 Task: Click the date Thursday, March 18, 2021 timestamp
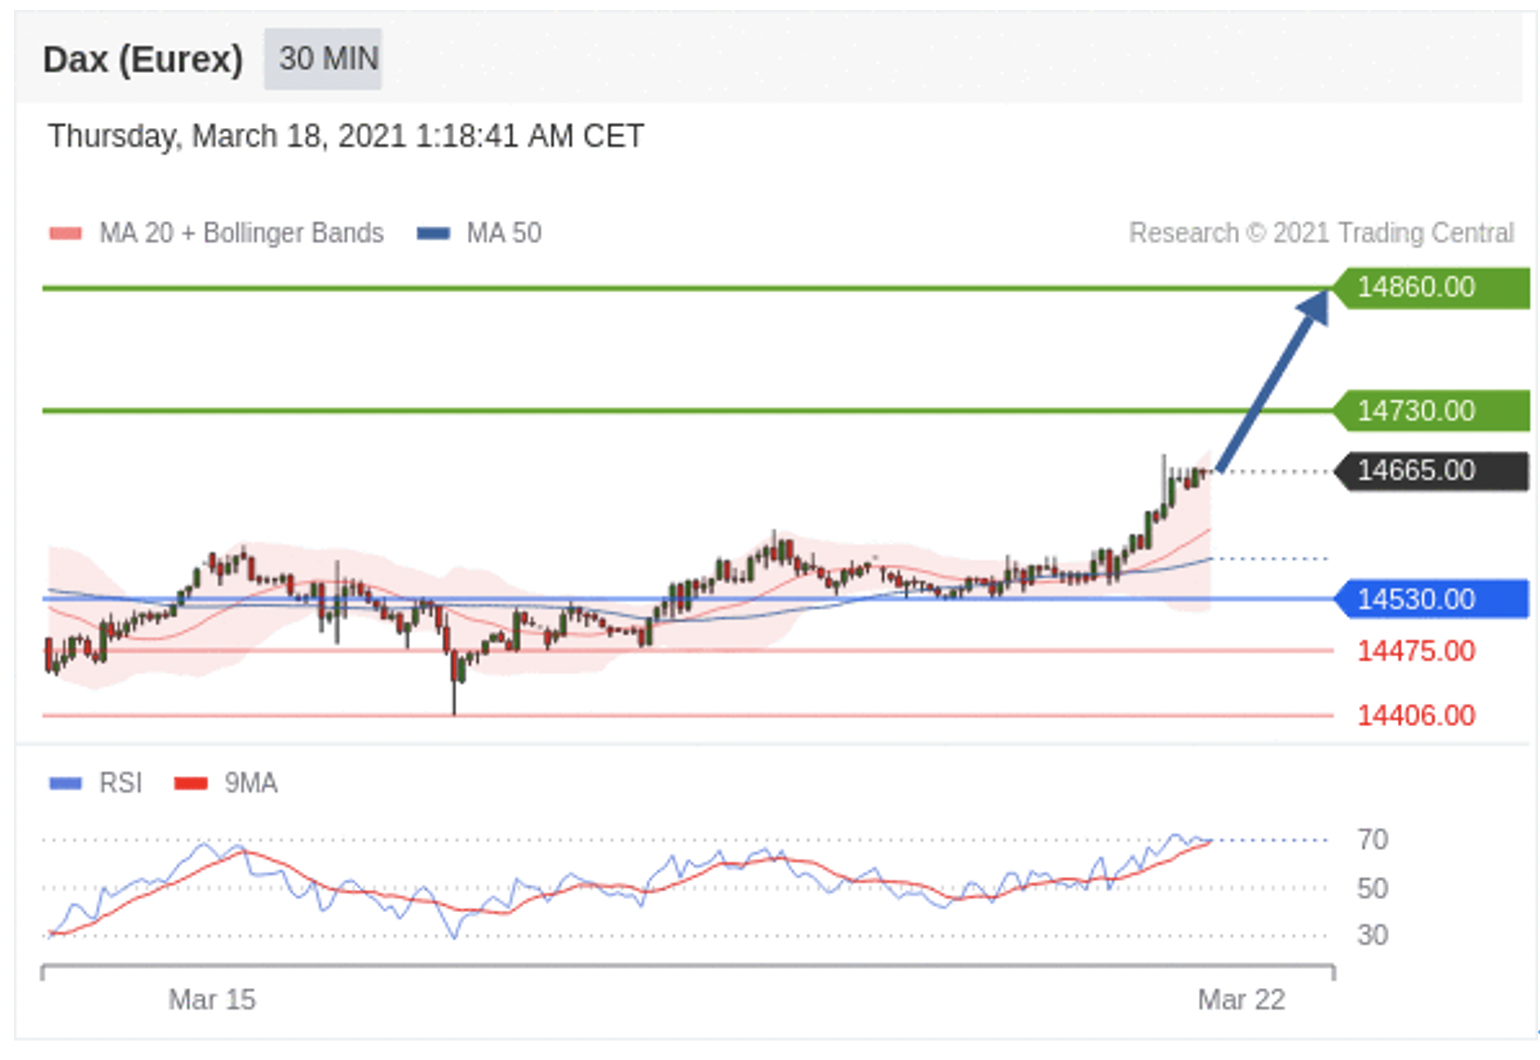click(x=346, y=136)
